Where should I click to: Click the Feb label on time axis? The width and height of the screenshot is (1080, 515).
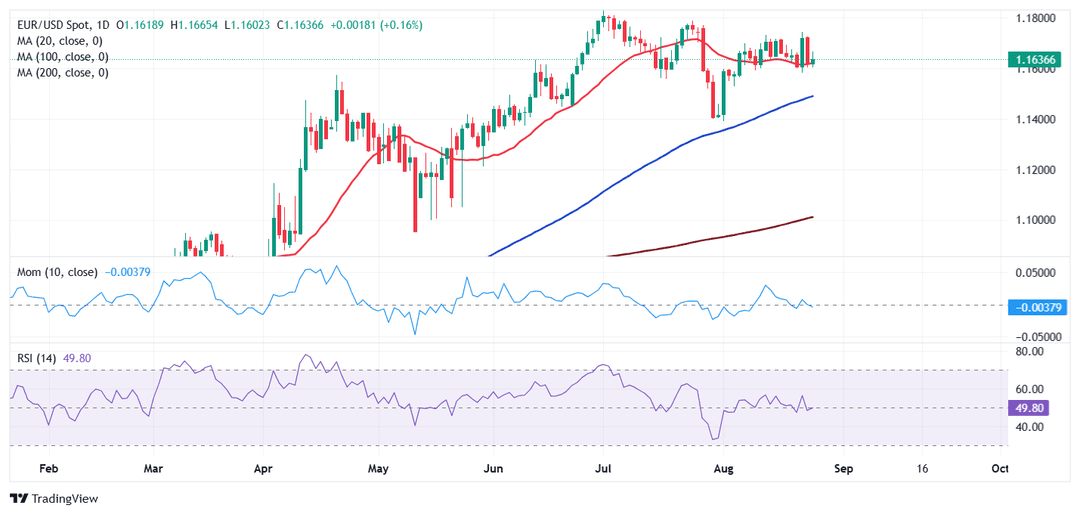49,467
